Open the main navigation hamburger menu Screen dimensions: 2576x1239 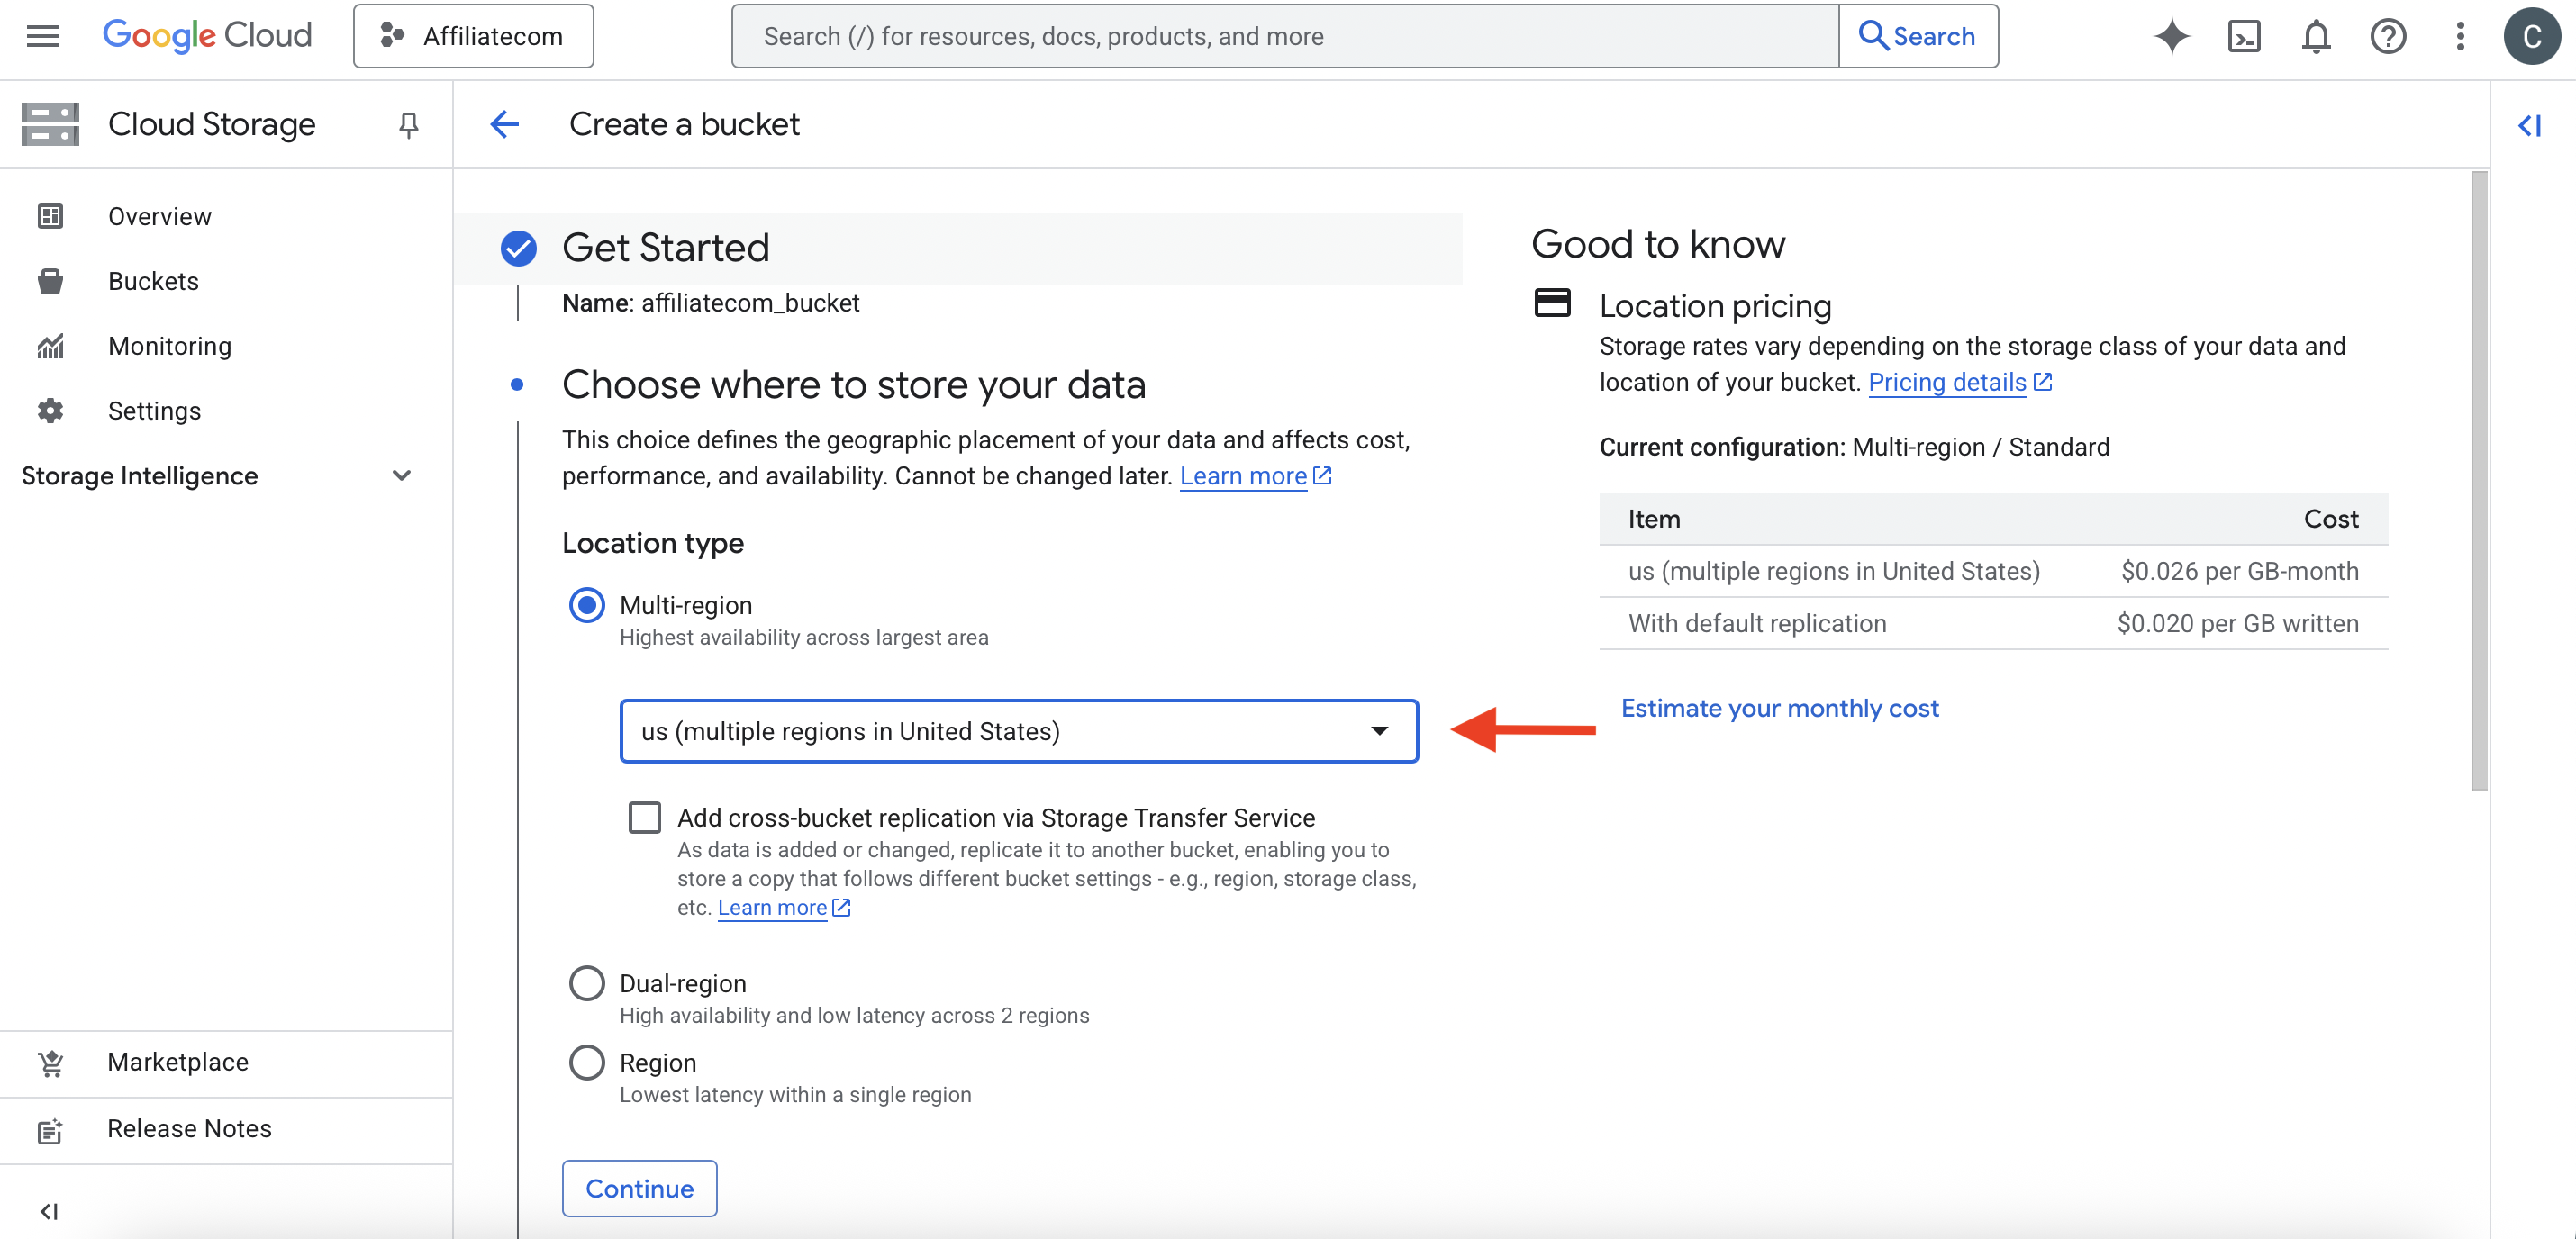pos(43,36)
